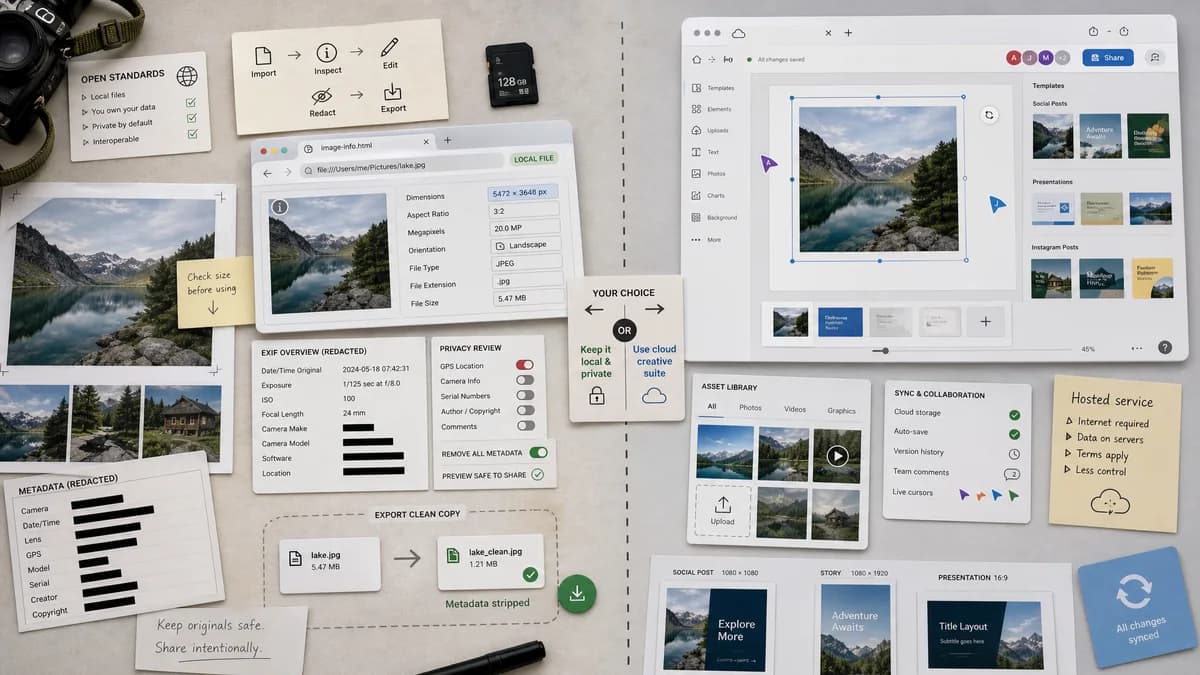Click the LOCAL FILE badge
The image size is (1200, 675).
532,159
